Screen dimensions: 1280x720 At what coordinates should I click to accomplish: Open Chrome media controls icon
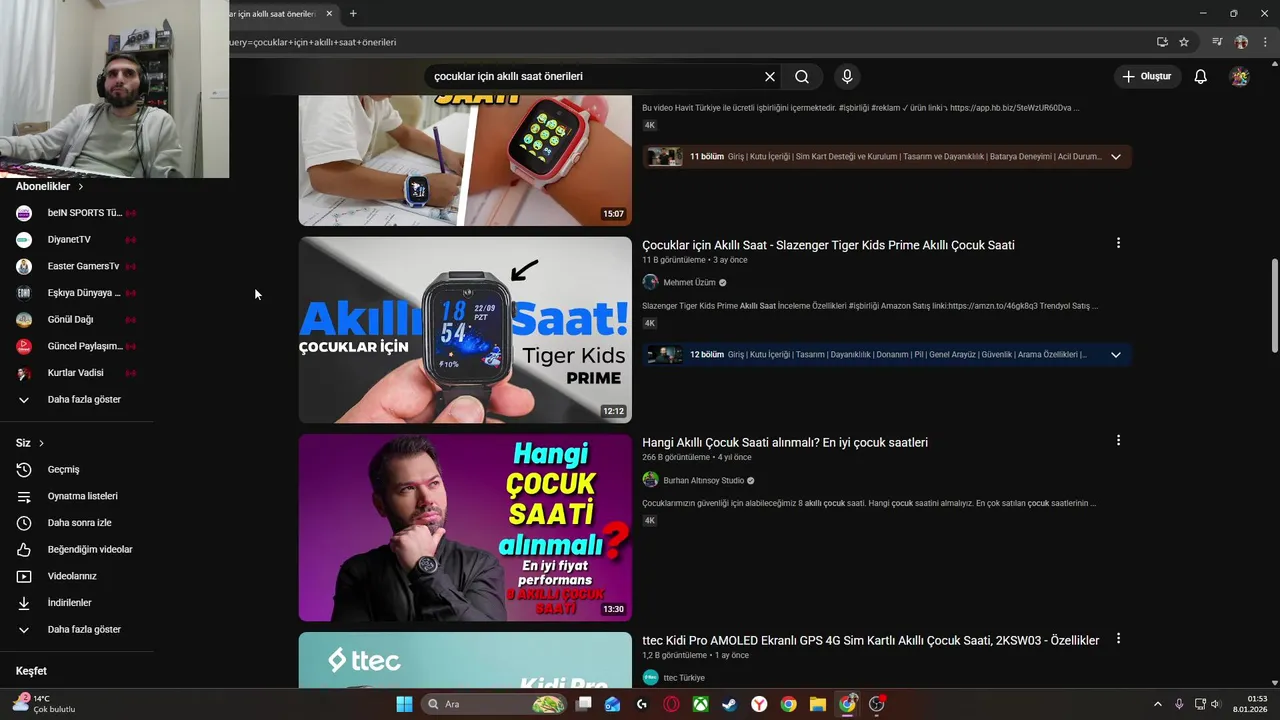coord(1217,42)
